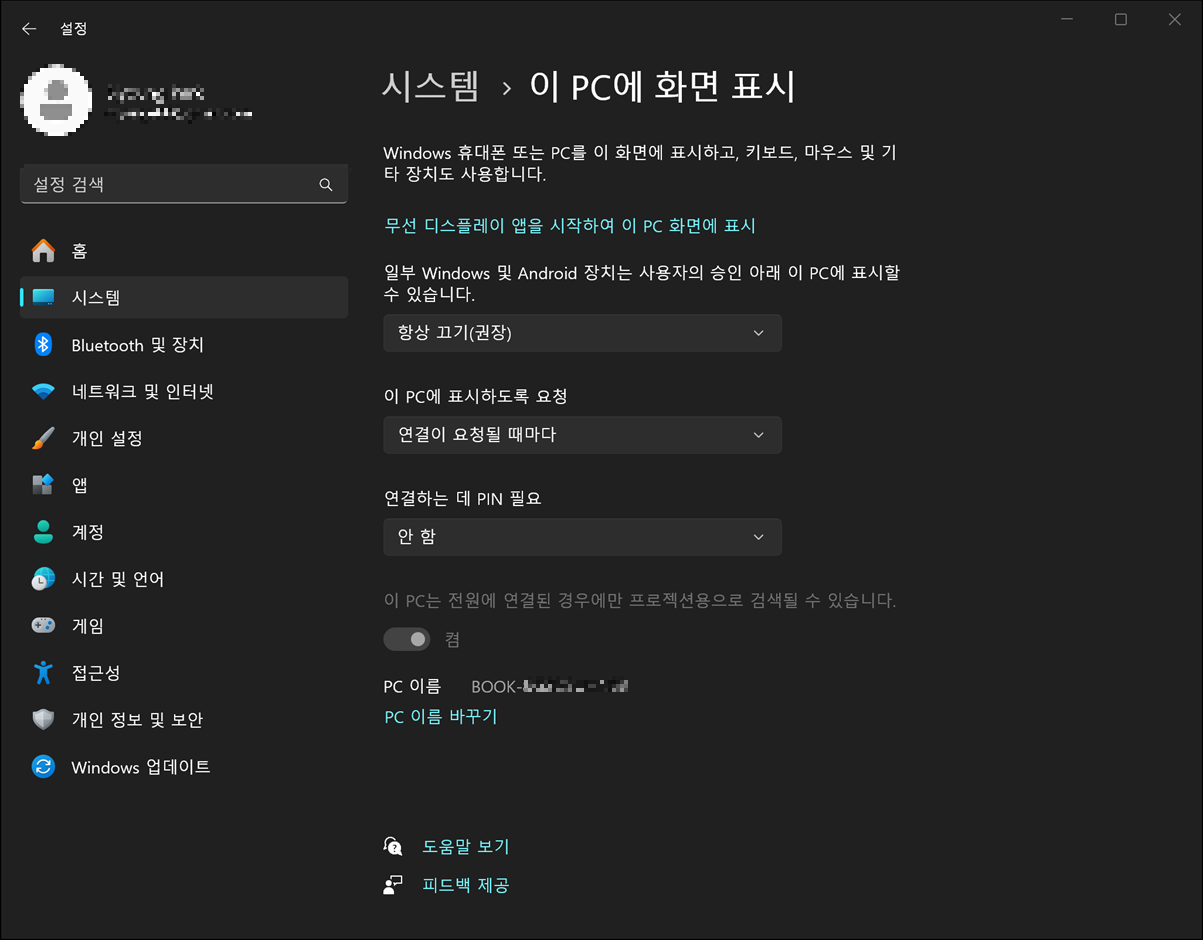Select the 시간 및 언어 globe-clock icon
The height and width of the screenshot is (940, 1203).
pos(43,579)
